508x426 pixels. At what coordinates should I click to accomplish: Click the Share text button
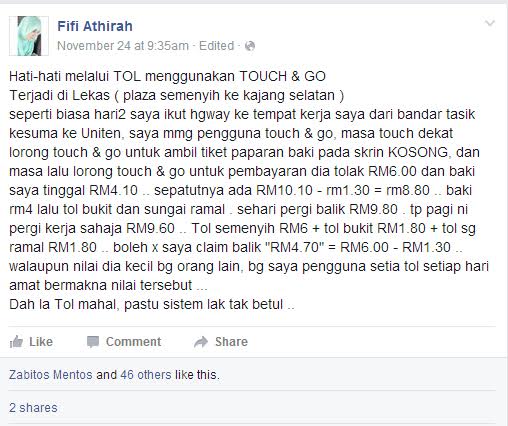pyautogui.click(x=231, y=342)
